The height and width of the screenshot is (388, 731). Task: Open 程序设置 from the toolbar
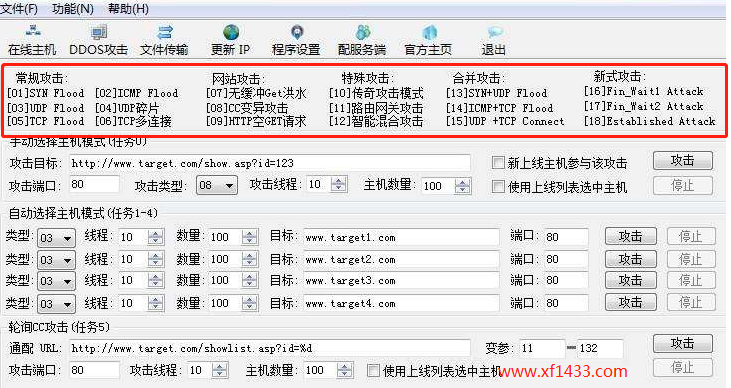point(296,40)
